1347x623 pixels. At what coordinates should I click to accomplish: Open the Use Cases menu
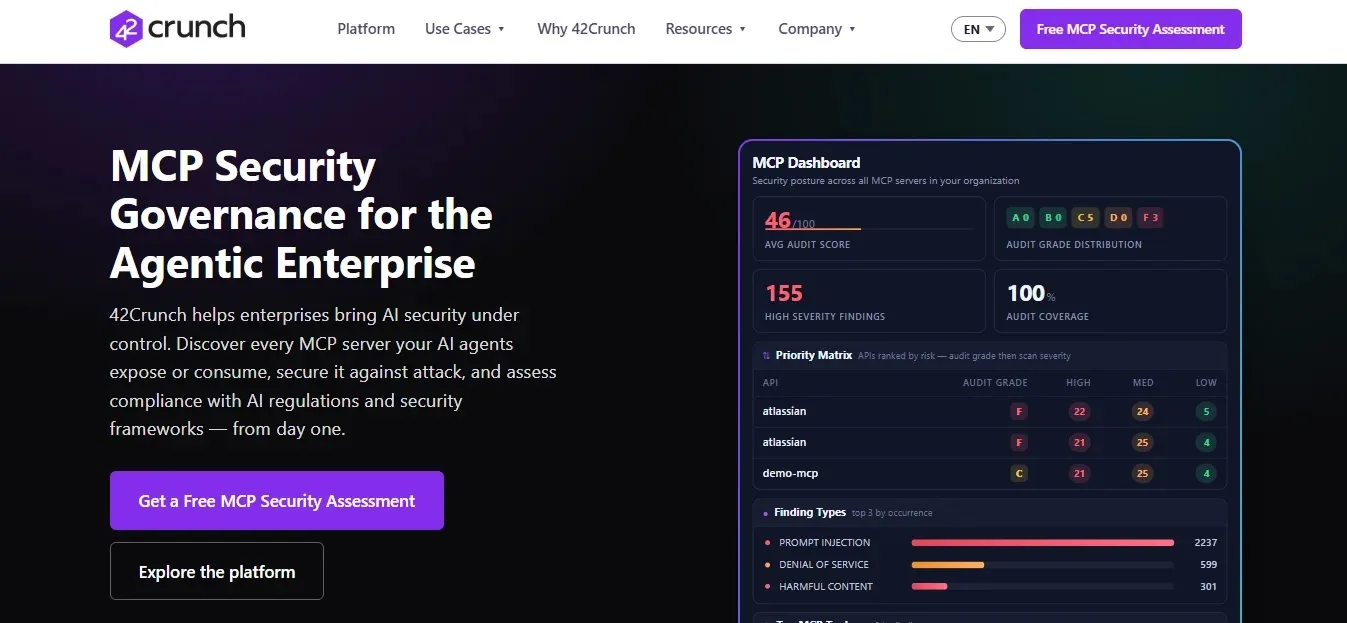[458, 29]
